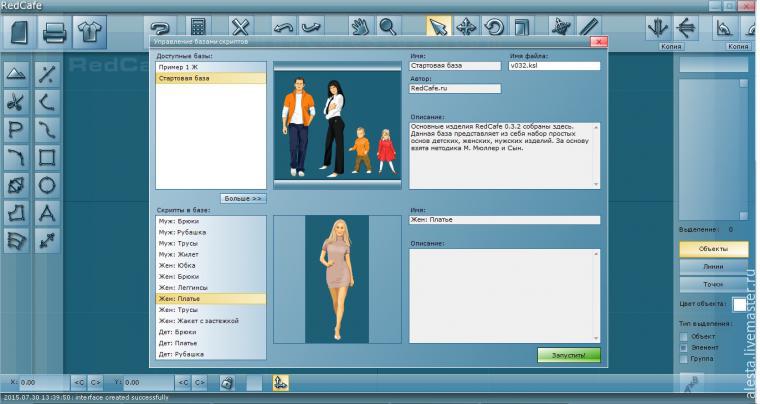Switch to the Объекты tab
This screenshot has width=760, height=404.
click(713, 249)
